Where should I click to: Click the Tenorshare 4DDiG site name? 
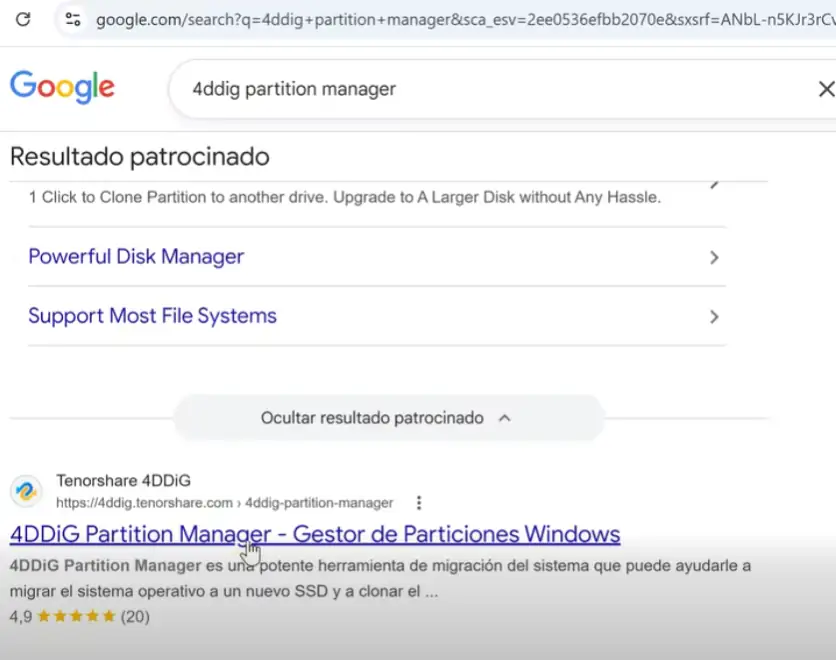[123, 480]
